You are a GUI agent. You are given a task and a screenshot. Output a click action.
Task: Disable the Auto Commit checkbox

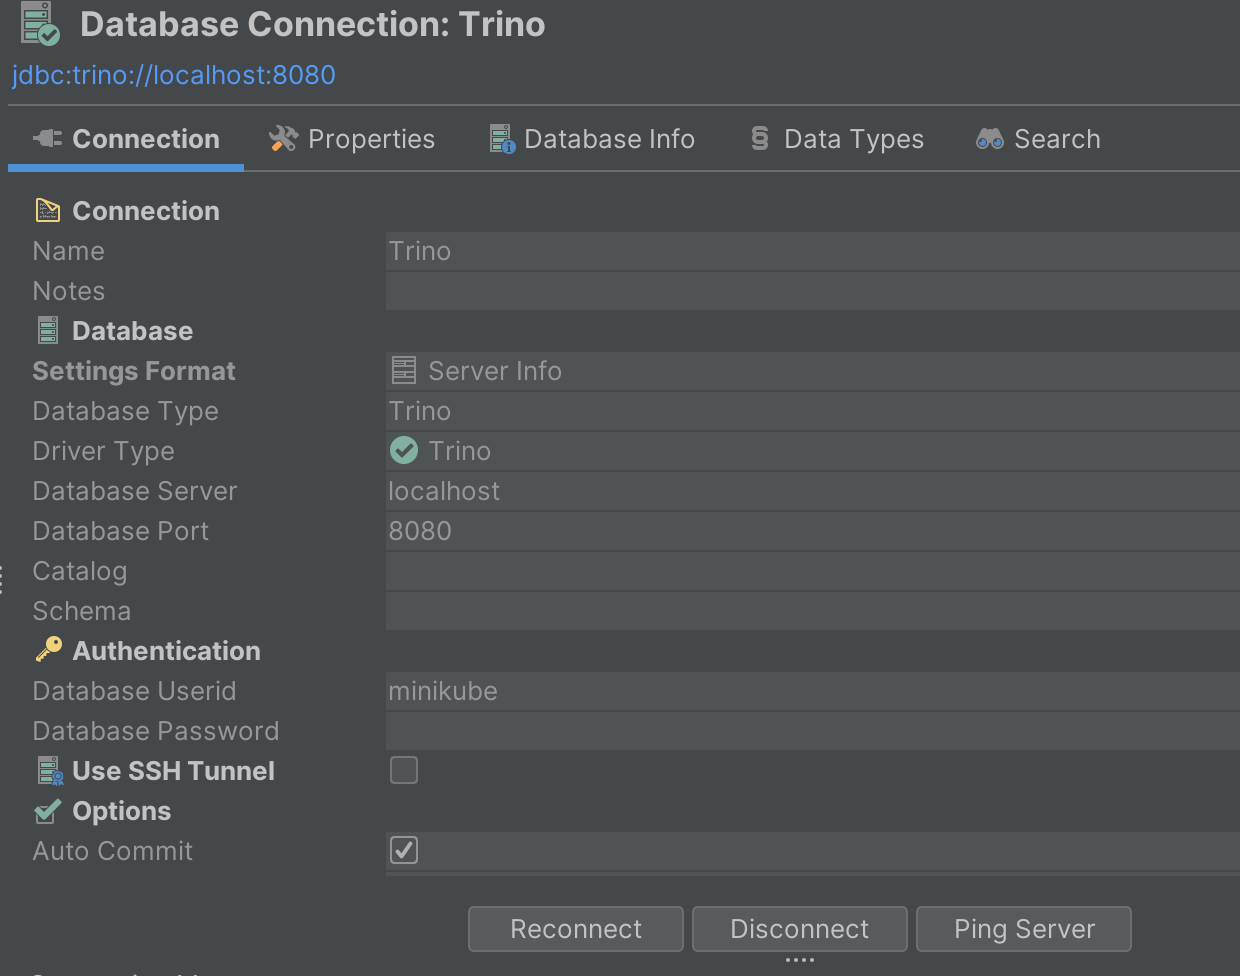click(403, 850)
